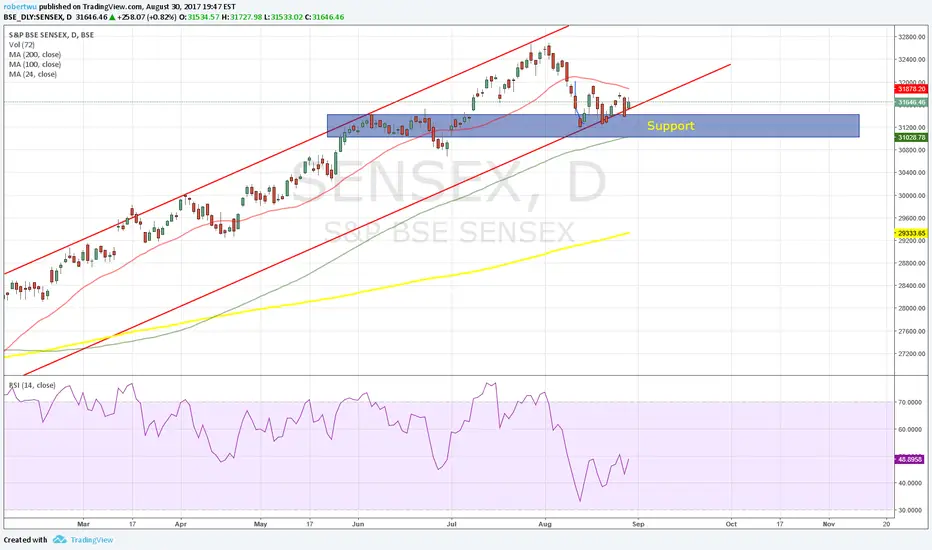The height and width of the screenshot is (550, 932).
Task: Click the 70.0000 RSI axis label
Action: click(910, 403)
